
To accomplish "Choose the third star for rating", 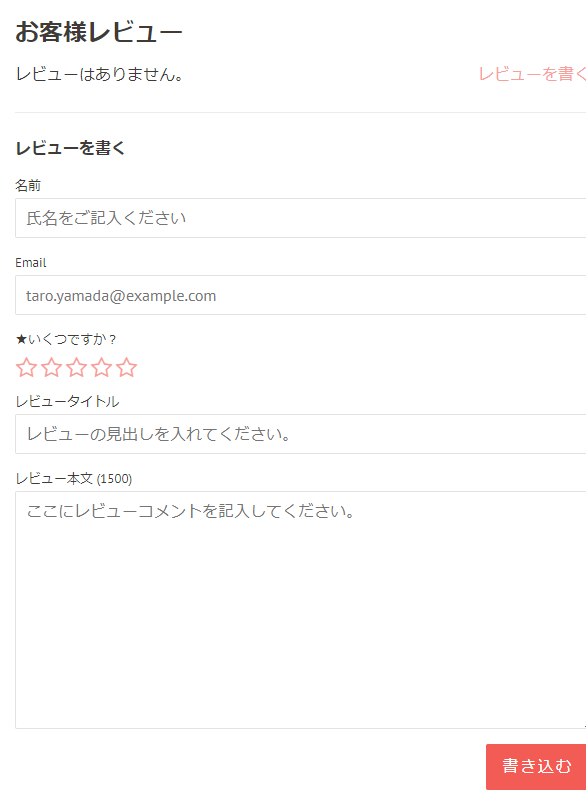I will [76, 367].
